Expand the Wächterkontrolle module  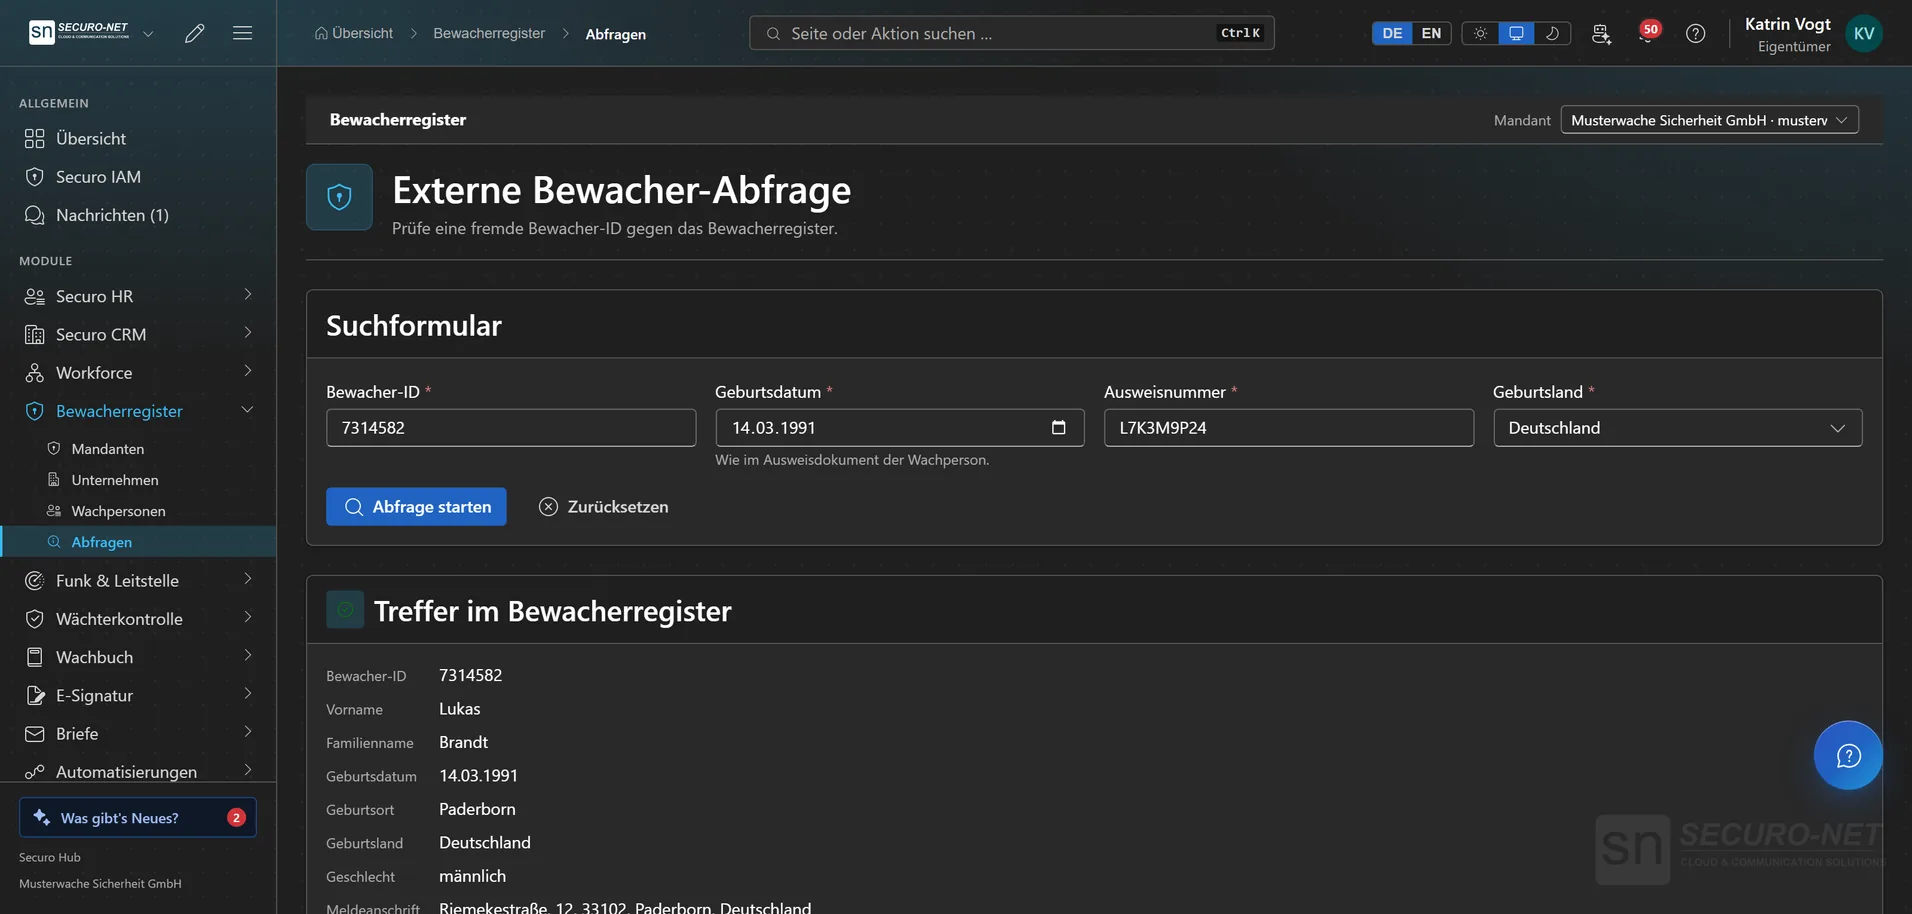tap(138, 619)
